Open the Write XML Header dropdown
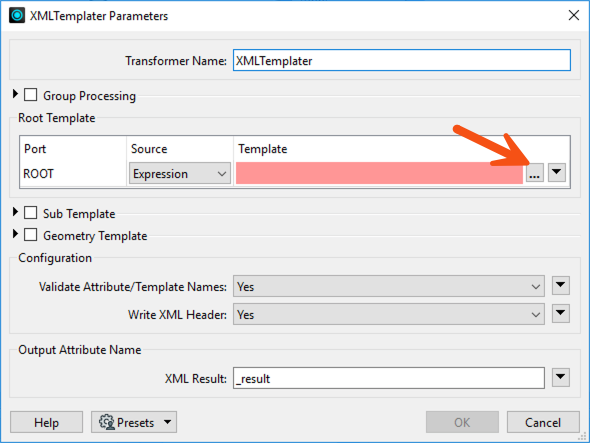590x443 pixels. point(389,314)
